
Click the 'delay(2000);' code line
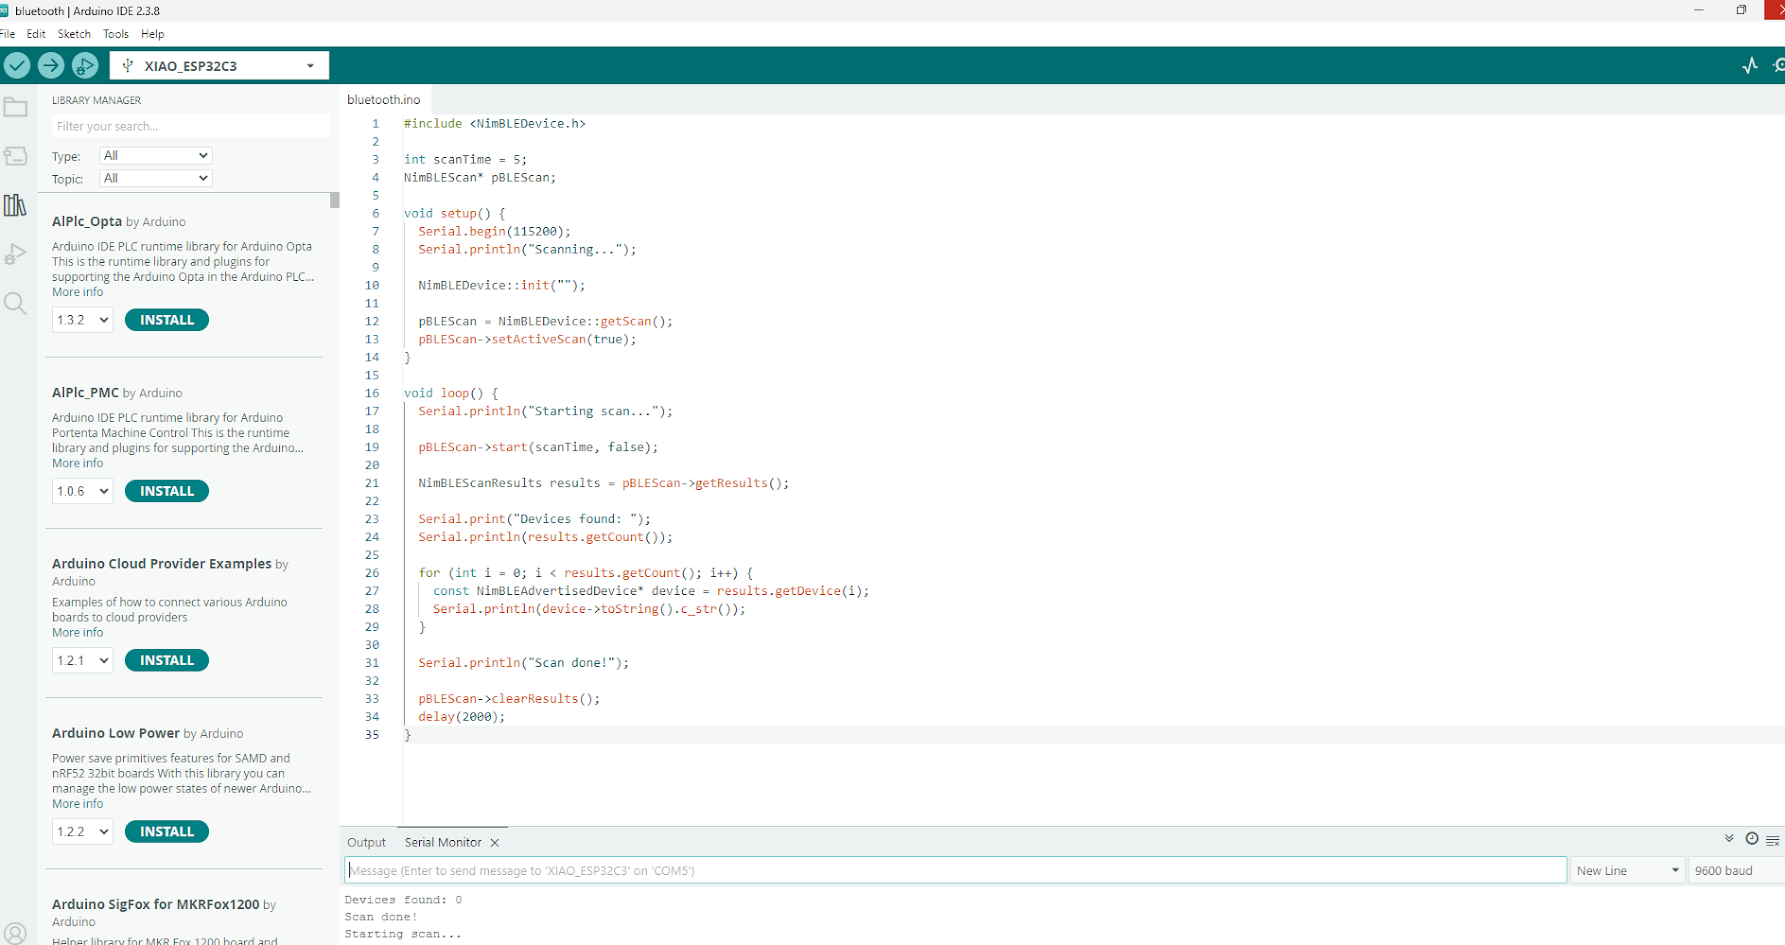(x=462, y=717)
